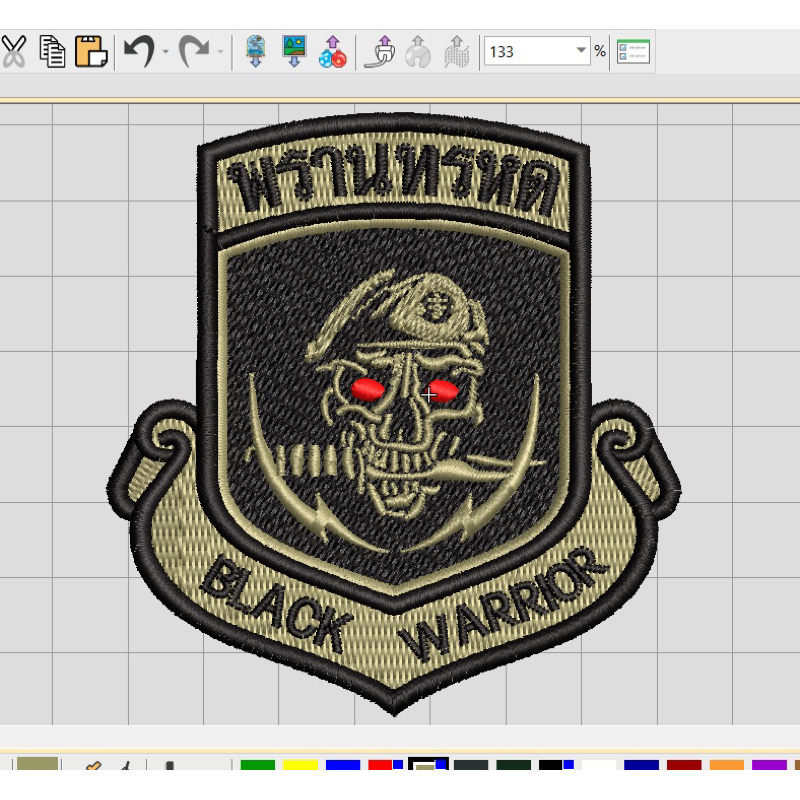Click the Paste clipboard icon

tap(91, 52)
